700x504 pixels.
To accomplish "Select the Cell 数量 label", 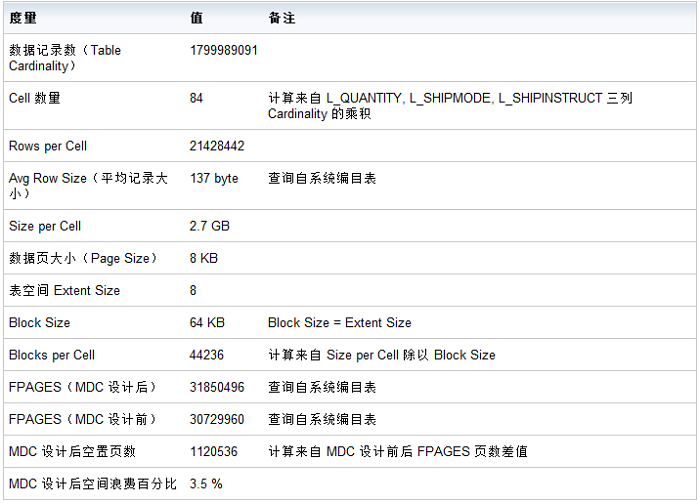I will click(34, 98).
